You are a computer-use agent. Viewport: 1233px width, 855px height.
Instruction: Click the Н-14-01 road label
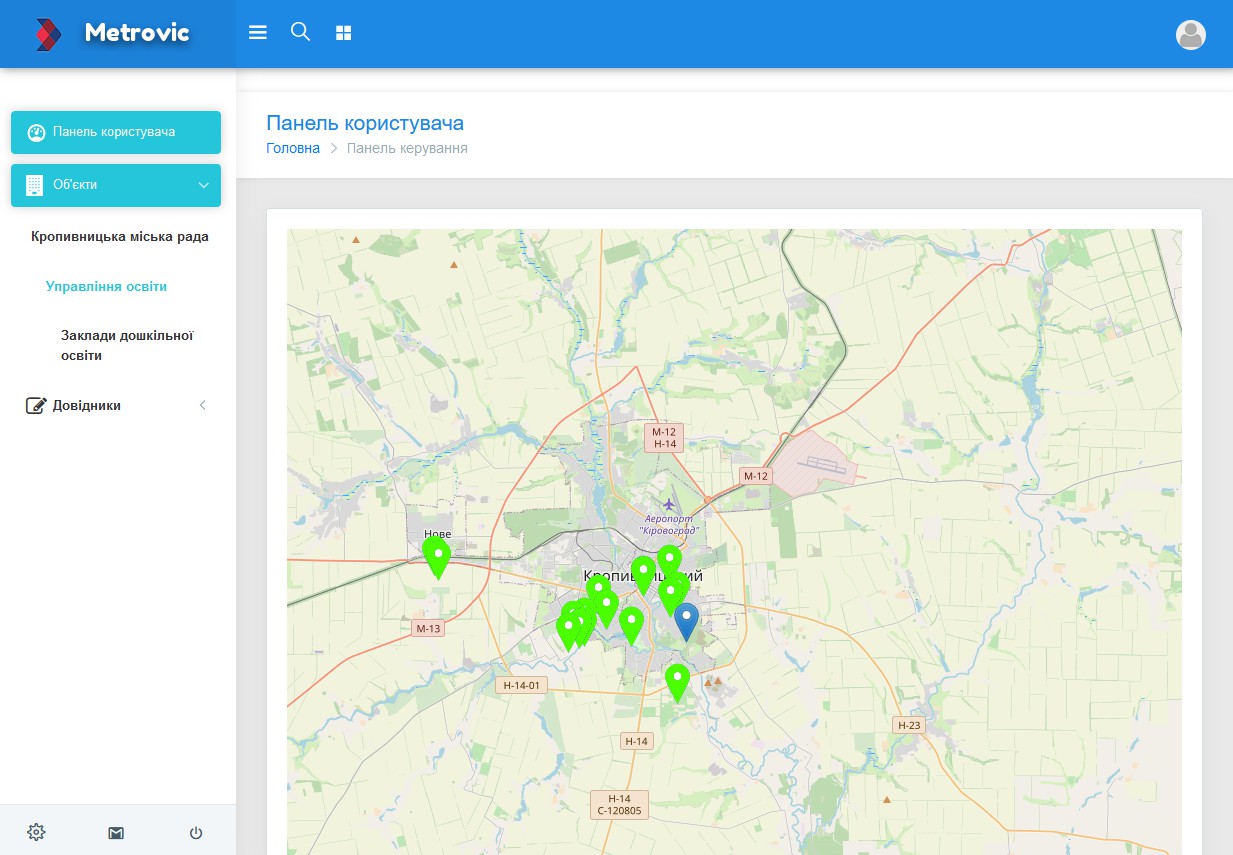(x=521, y=685)
